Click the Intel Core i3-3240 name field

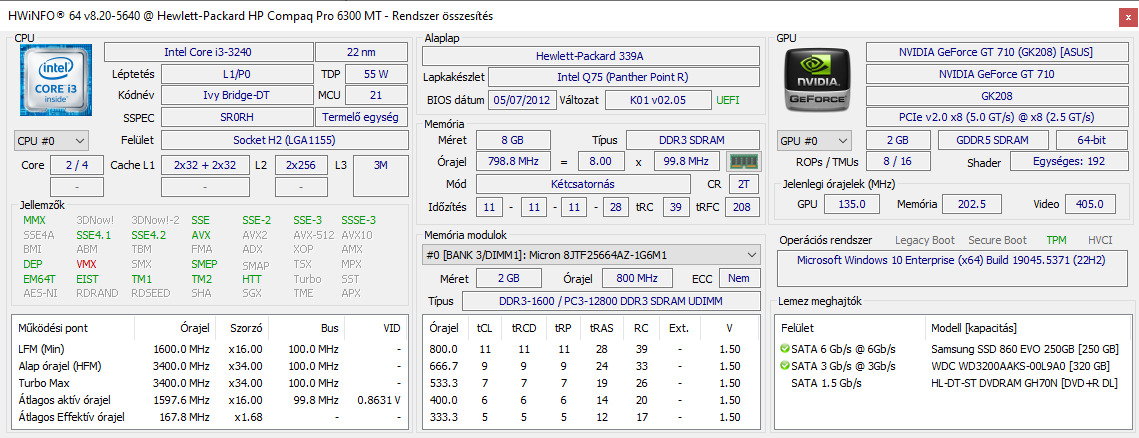[208, 52]
